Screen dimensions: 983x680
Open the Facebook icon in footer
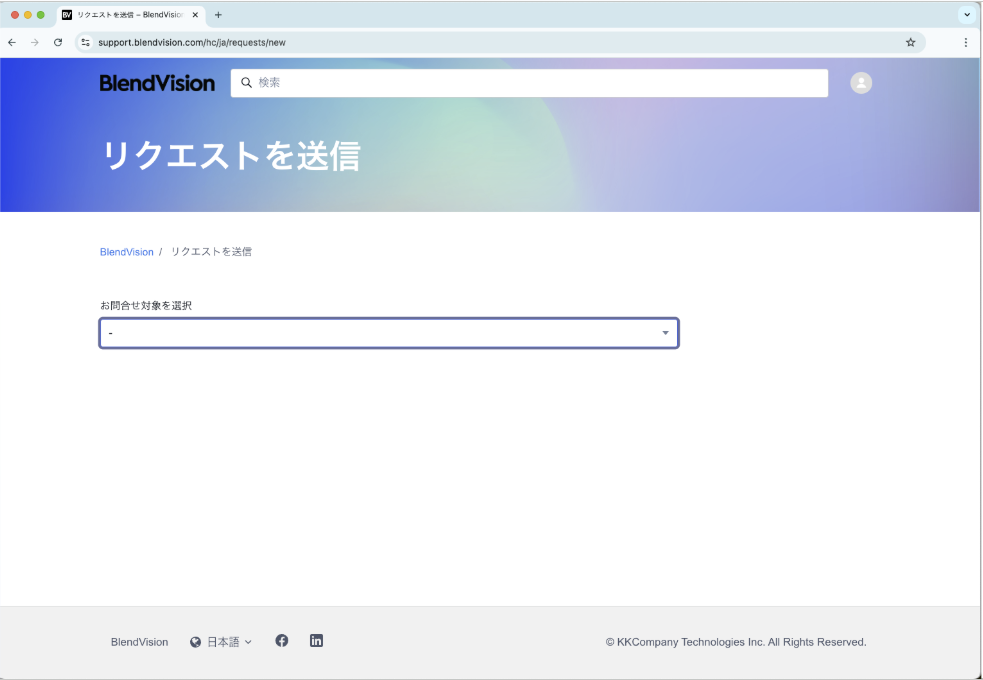coord(281,641)
